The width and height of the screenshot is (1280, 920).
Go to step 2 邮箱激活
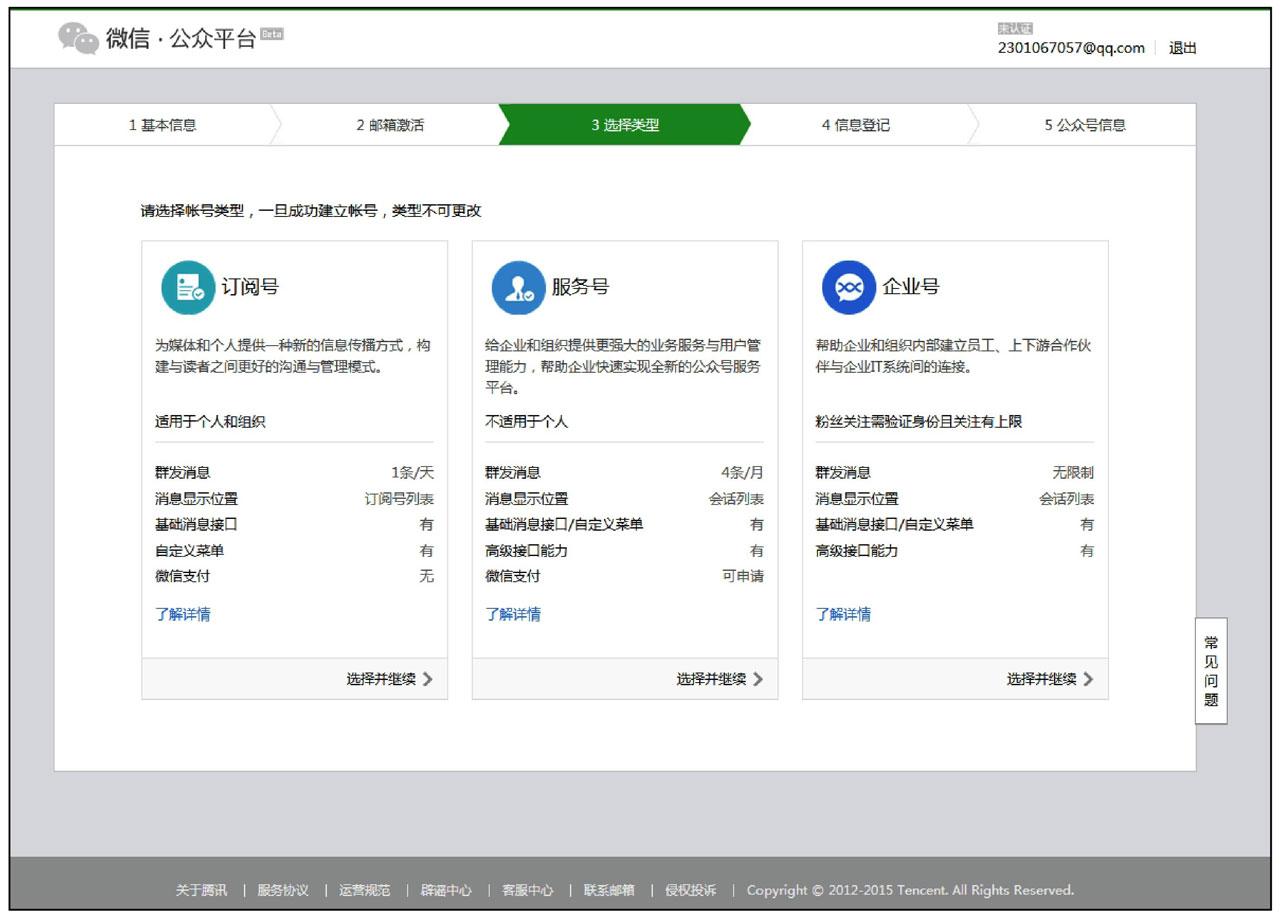click(390, 125)
